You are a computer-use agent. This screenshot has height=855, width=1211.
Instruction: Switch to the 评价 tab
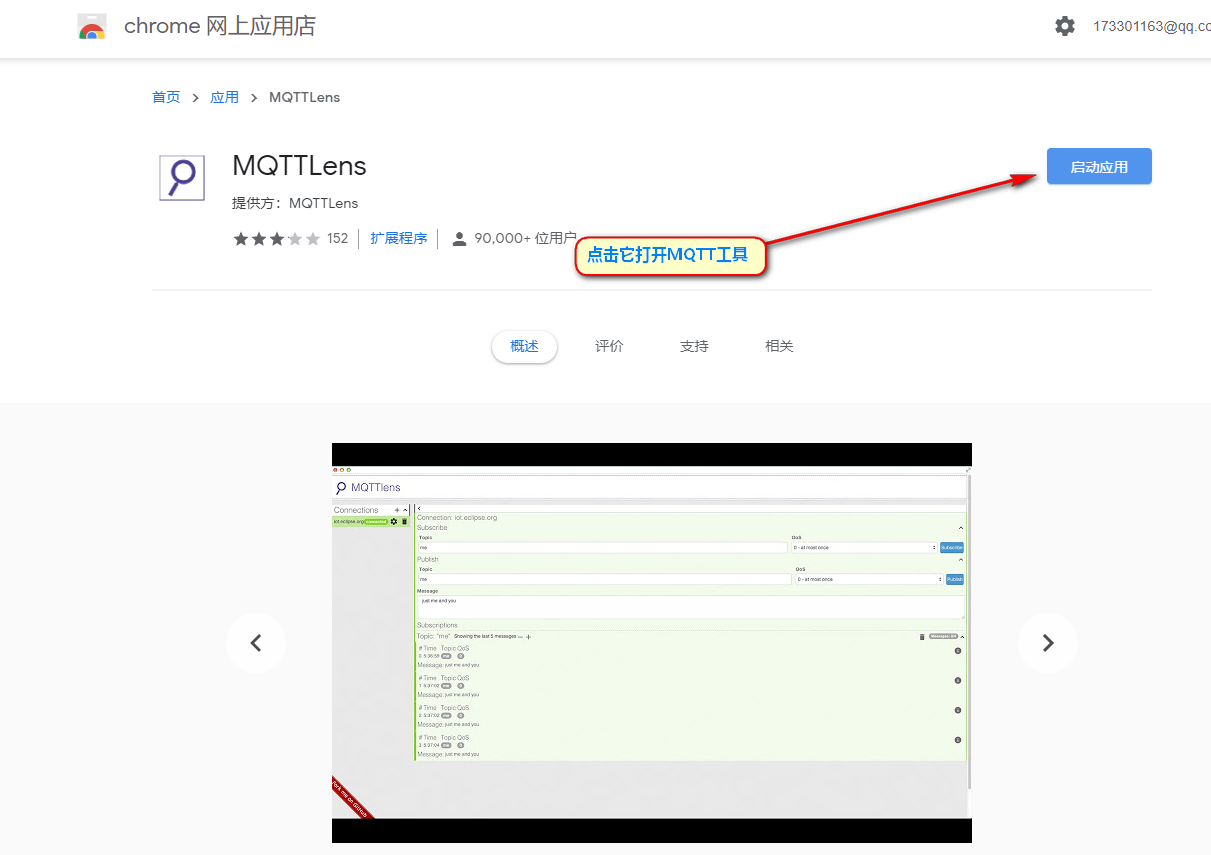pos(609,346)
